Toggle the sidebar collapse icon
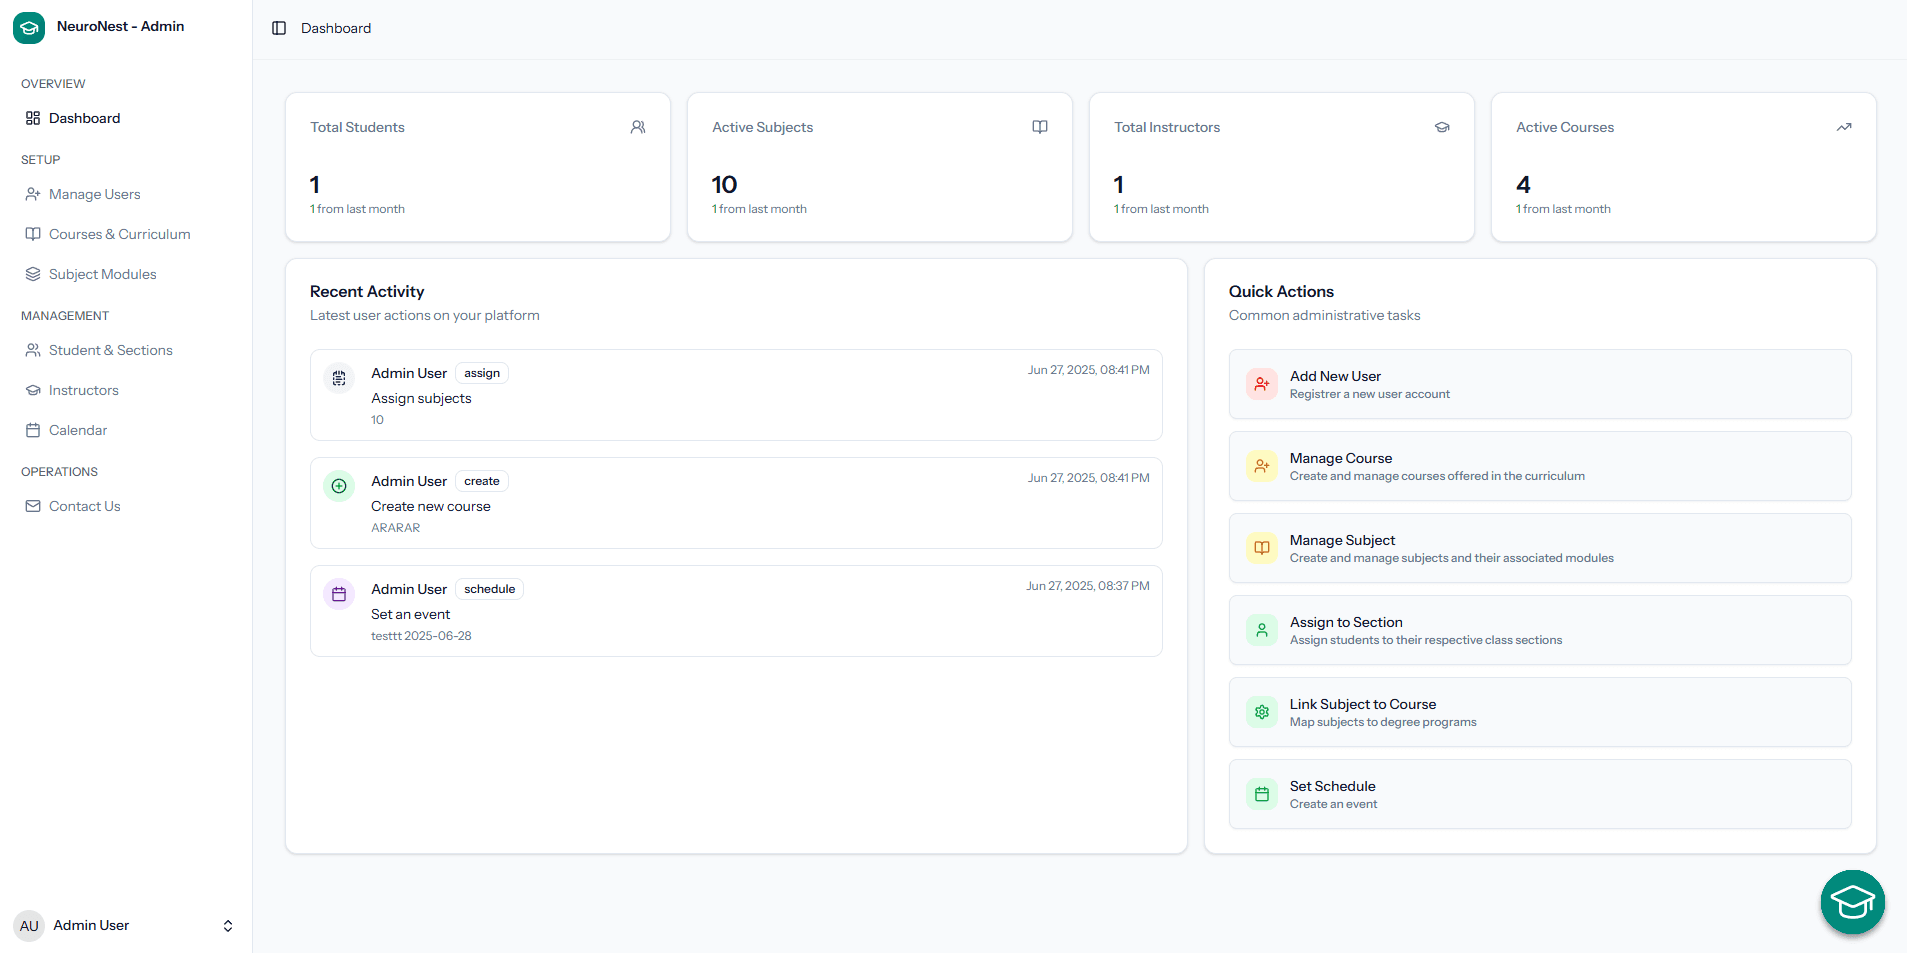1907x953 pixels. [279, 28]
